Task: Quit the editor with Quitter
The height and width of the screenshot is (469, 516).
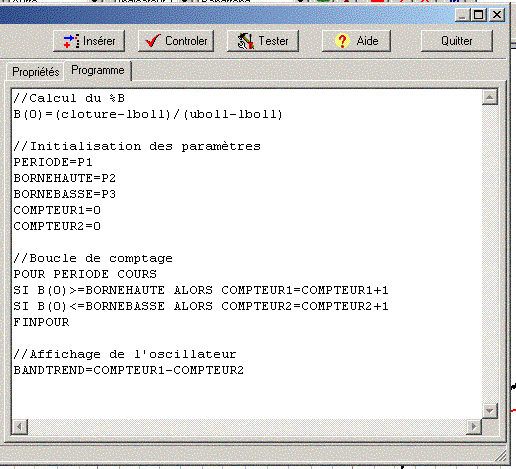Action: click(457, 41)
